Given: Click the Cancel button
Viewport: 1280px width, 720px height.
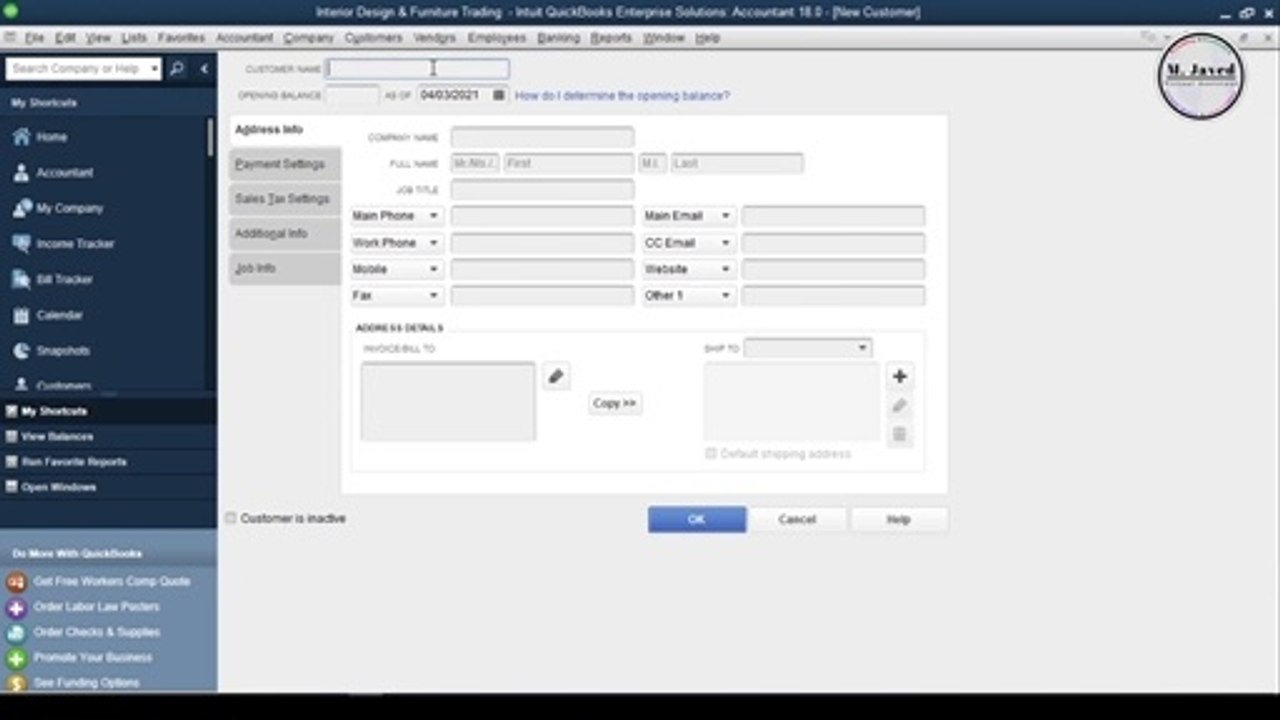Looking at the screenshot, I should click(797, 519).
